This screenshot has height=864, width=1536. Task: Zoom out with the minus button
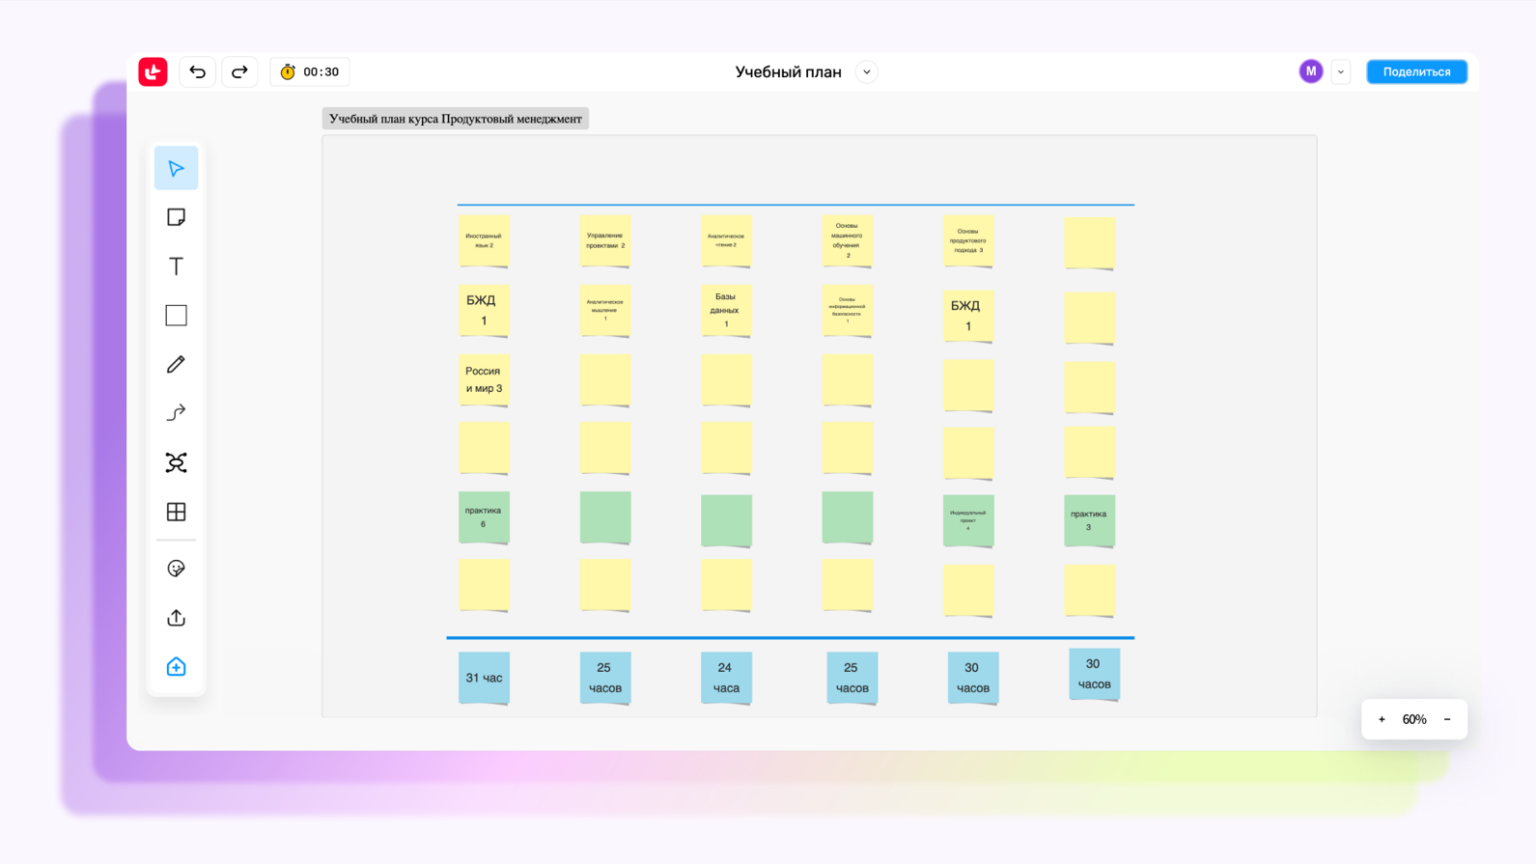coord(1447,719)
